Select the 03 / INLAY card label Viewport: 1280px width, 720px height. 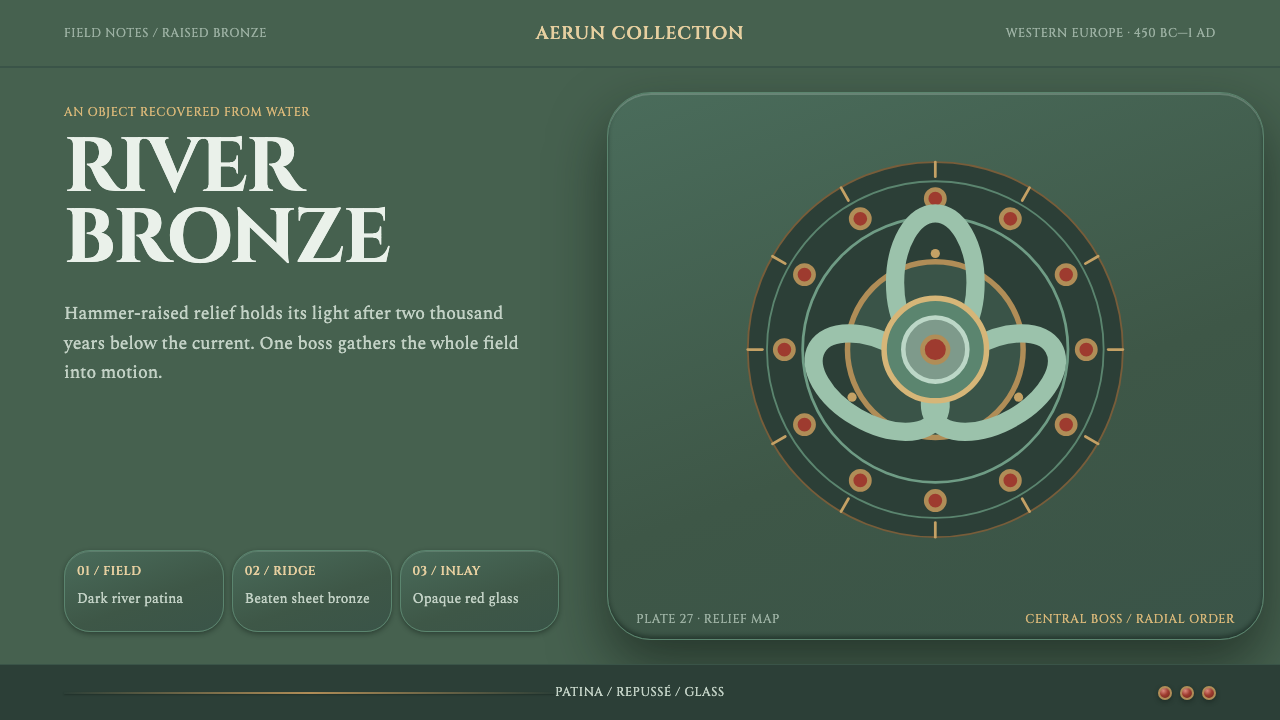[x=446, y=571]
